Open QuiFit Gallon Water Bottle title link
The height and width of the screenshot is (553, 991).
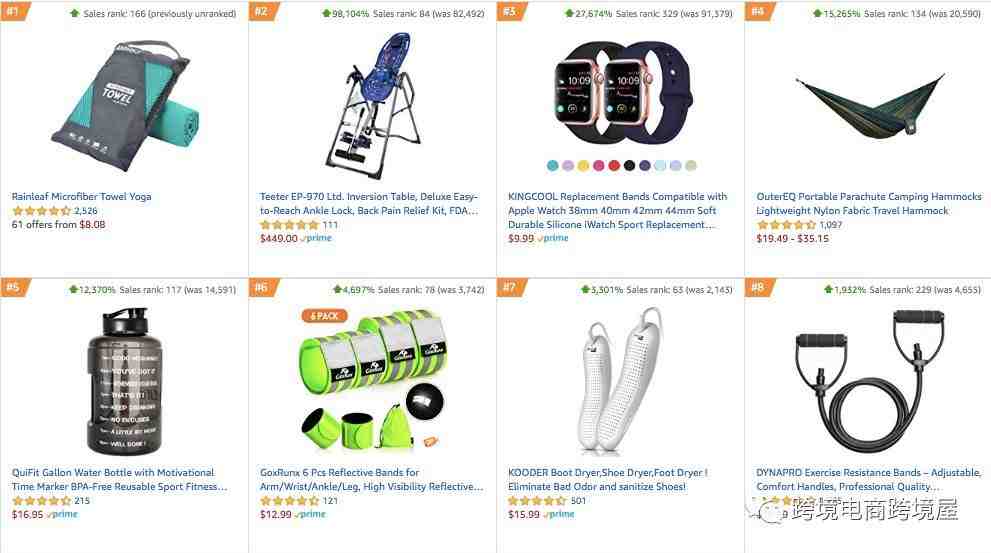point(119,479)
